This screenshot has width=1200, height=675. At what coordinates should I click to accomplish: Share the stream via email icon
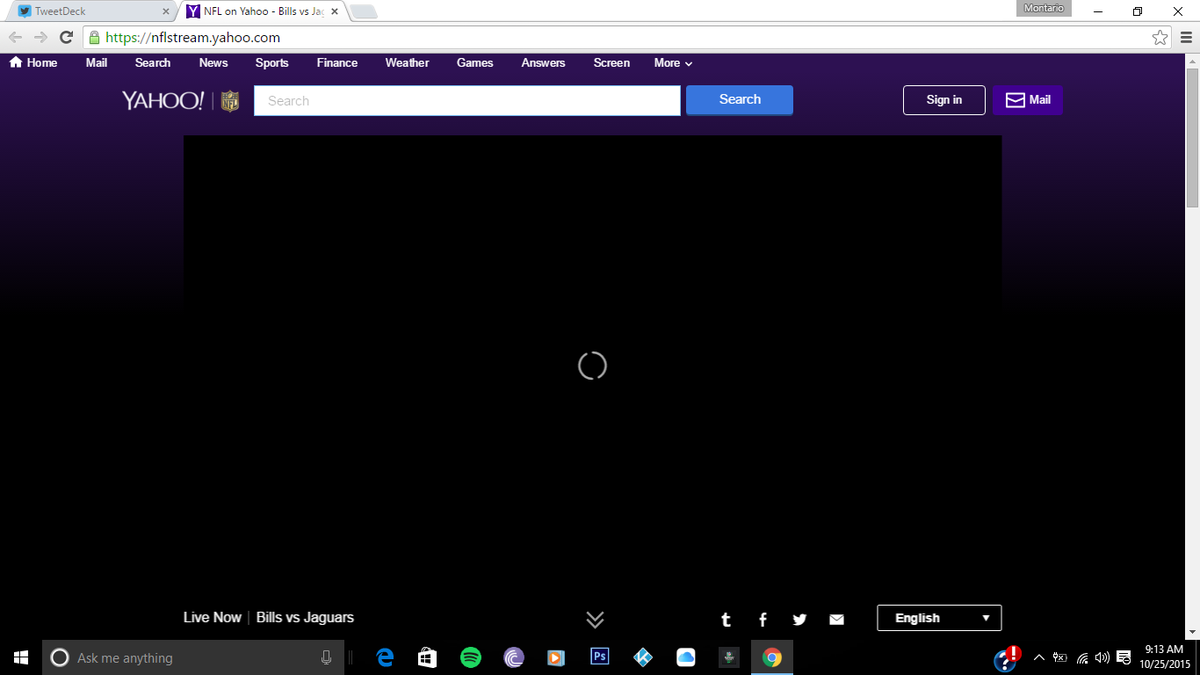pyautogui.click(x=837, y=619)
